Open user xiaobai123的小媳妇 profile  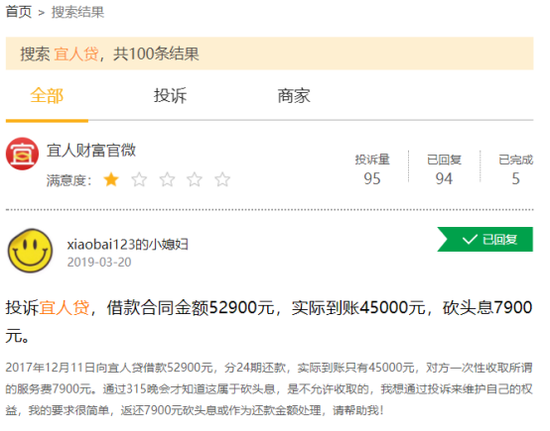point(128,244)
